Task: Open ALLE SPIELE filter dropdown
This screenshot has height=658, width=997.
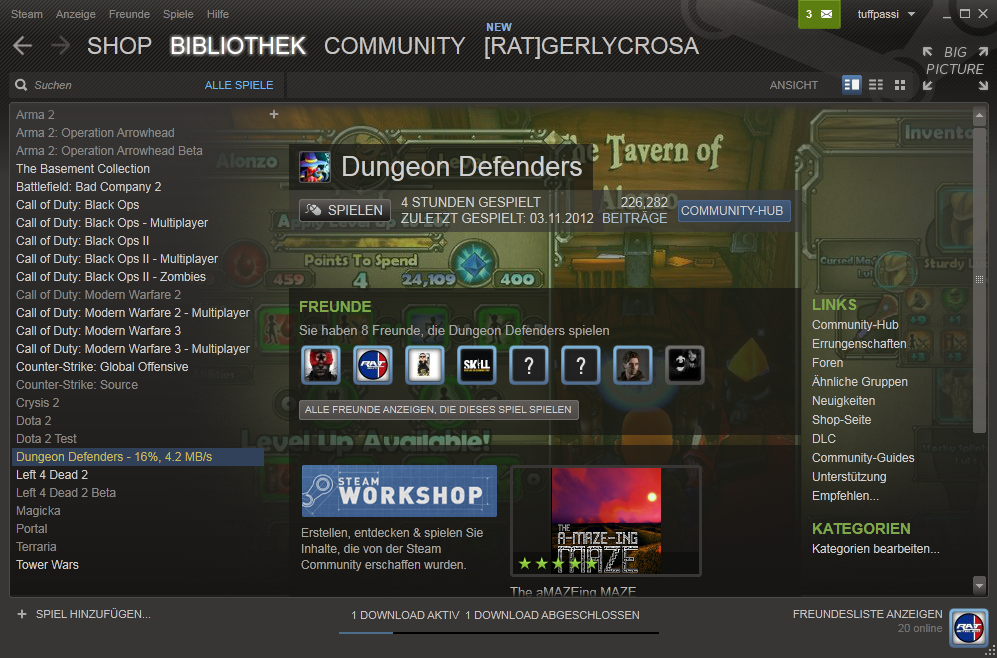Action: click(x=239, y=85)
